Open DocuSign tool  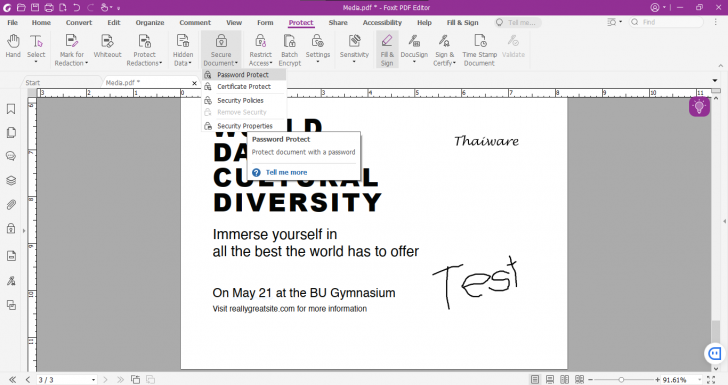coord(414,48)
